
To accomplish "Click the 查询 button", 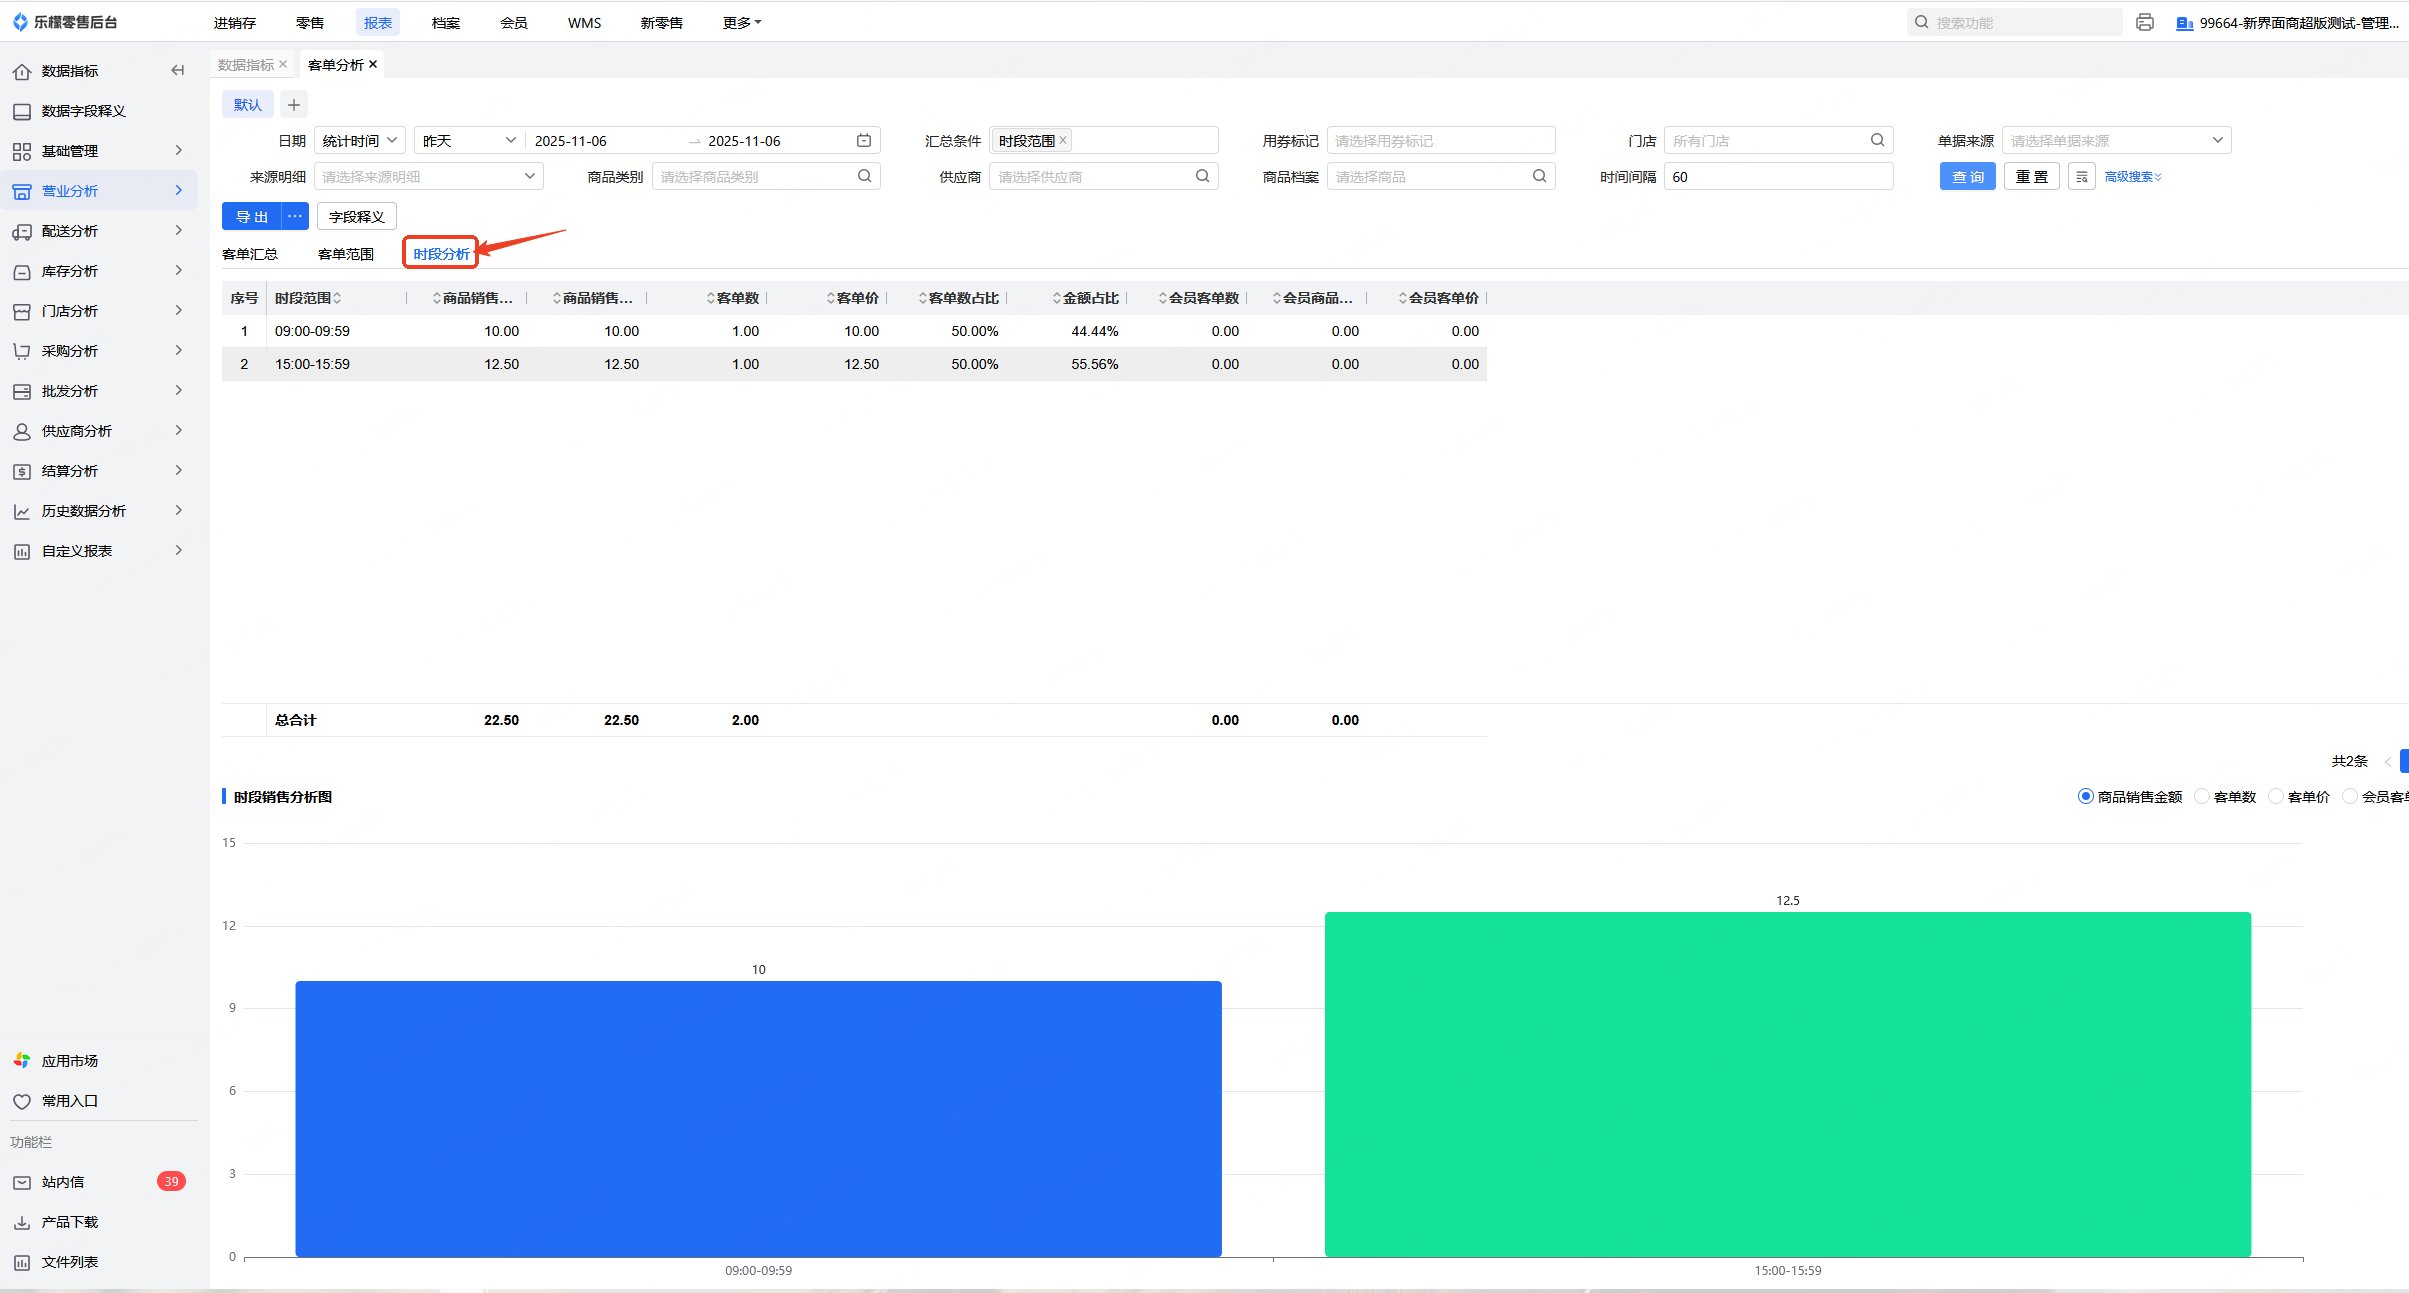I will (1967, 177).
